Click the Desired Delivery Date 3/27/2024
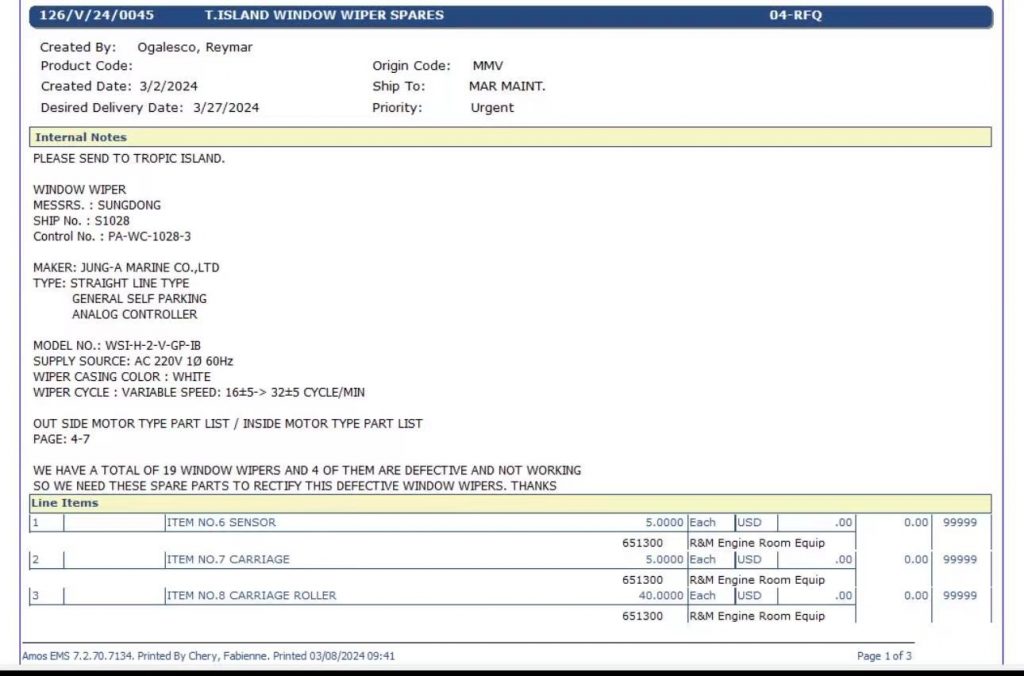 (x=225, y=108)
